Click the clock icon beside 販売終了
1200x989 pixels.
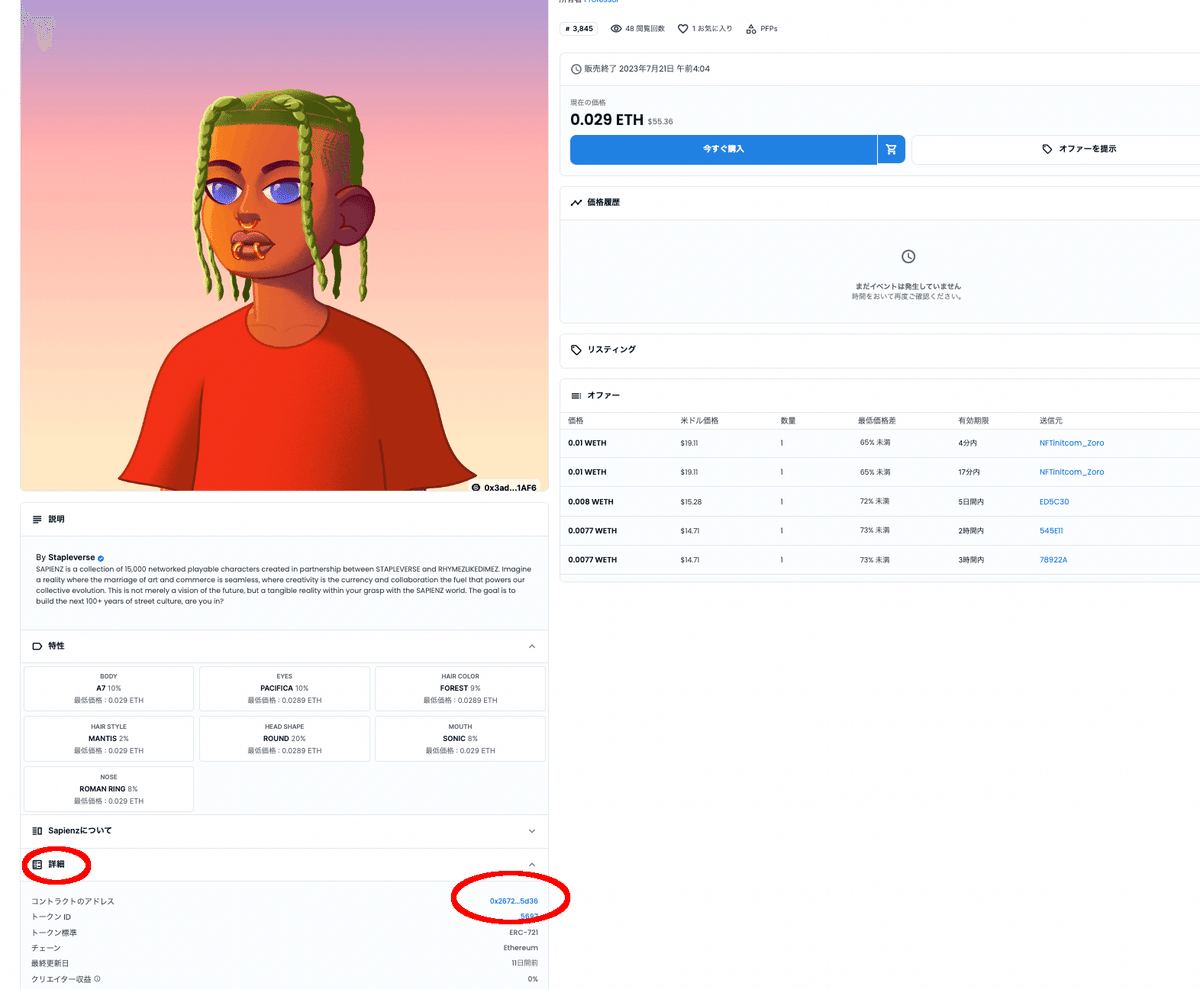pyautogui.click(x=576, y=69)
